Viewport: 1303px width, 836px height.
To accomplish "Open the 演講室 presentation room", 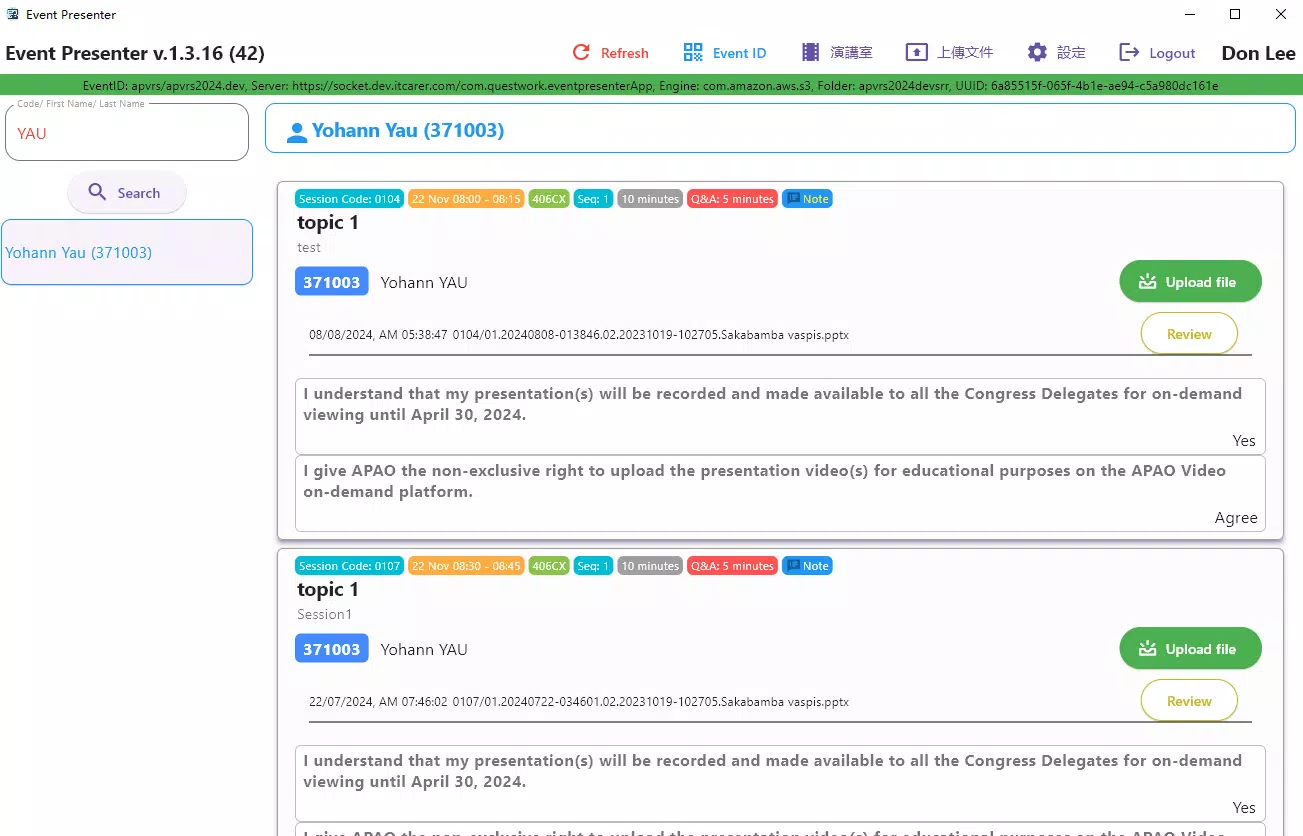I will (837, 53).
